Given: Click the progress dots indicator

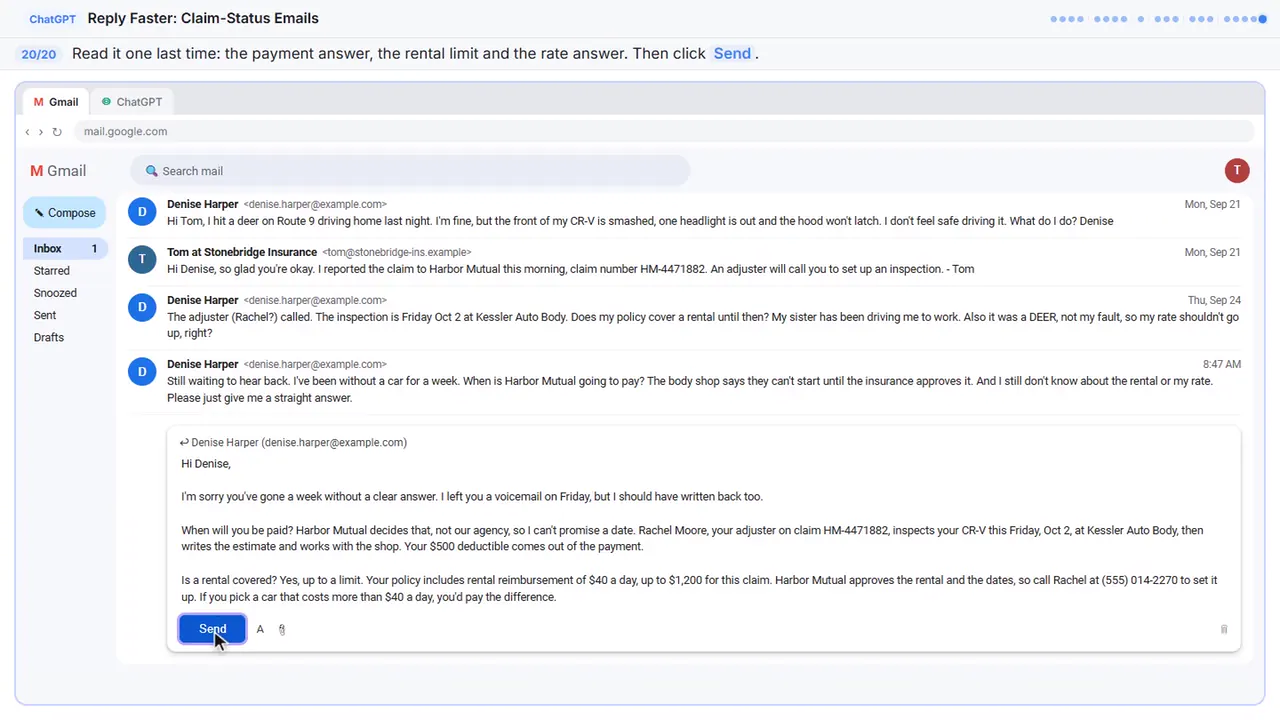Looking at the screenshot, I should click(x=1159, y=19).
